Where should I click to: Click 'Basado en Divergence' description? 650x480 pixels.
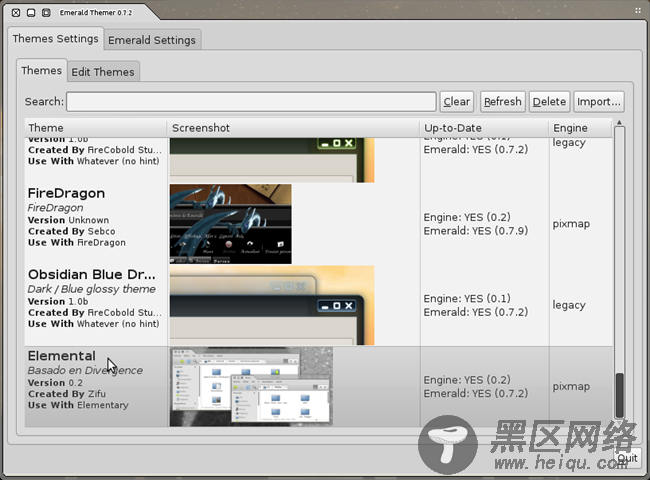click(85, 370)
